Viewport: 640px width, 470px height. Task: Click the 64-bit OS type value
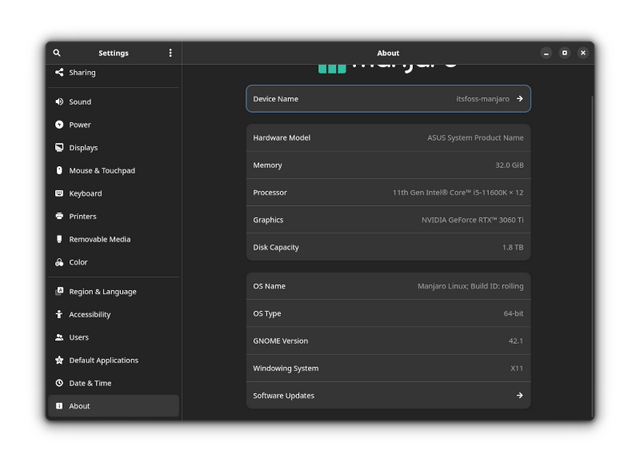513,313
